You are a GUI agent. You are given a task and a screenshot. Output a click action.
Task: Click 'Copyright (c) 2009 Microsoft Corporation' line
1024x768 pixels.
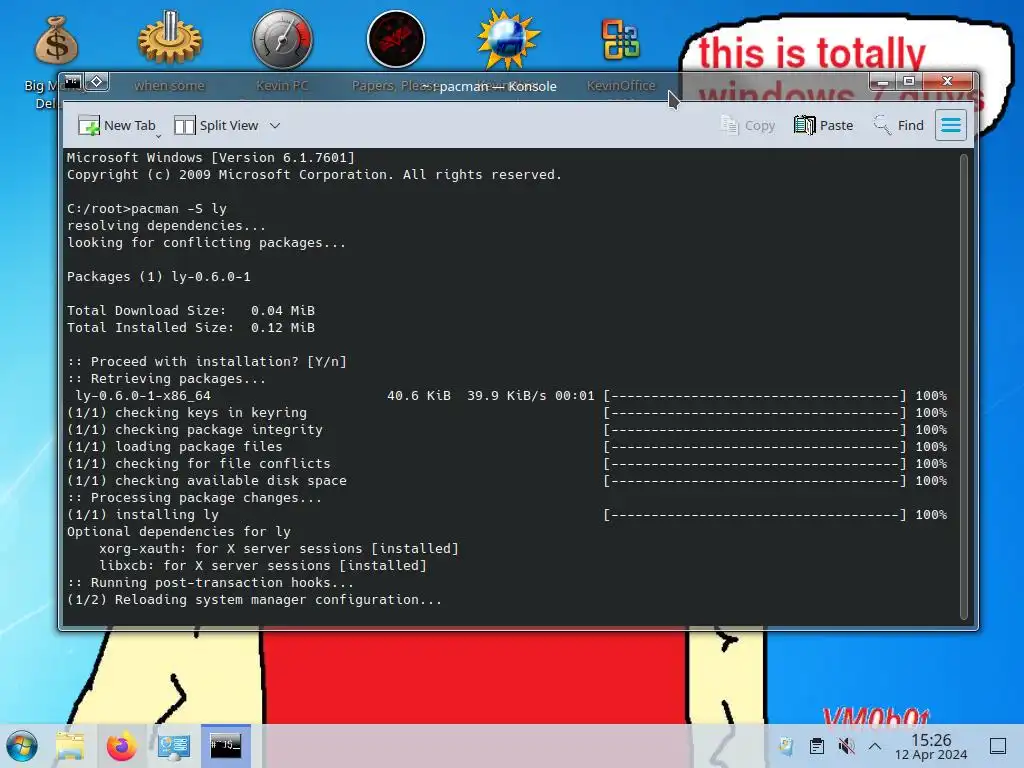pos(314,174)
